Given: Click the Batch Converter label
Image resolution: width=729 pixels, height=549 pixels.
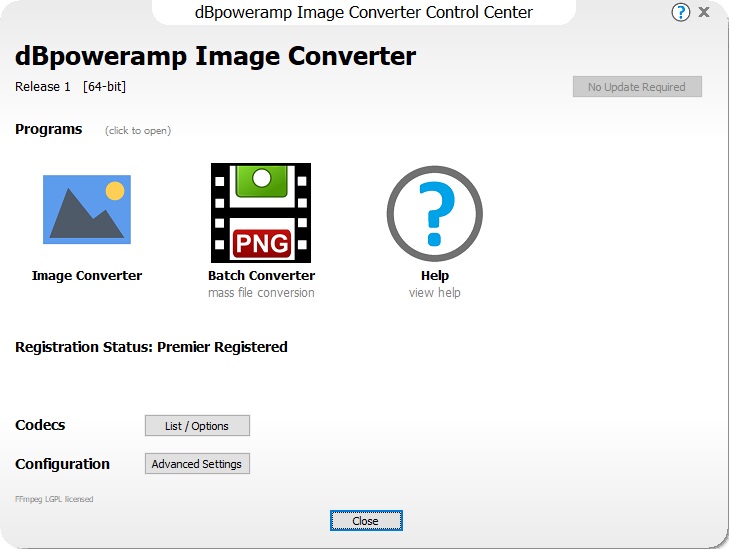Looking at the screenshot, I should click(x=261, y=276).
